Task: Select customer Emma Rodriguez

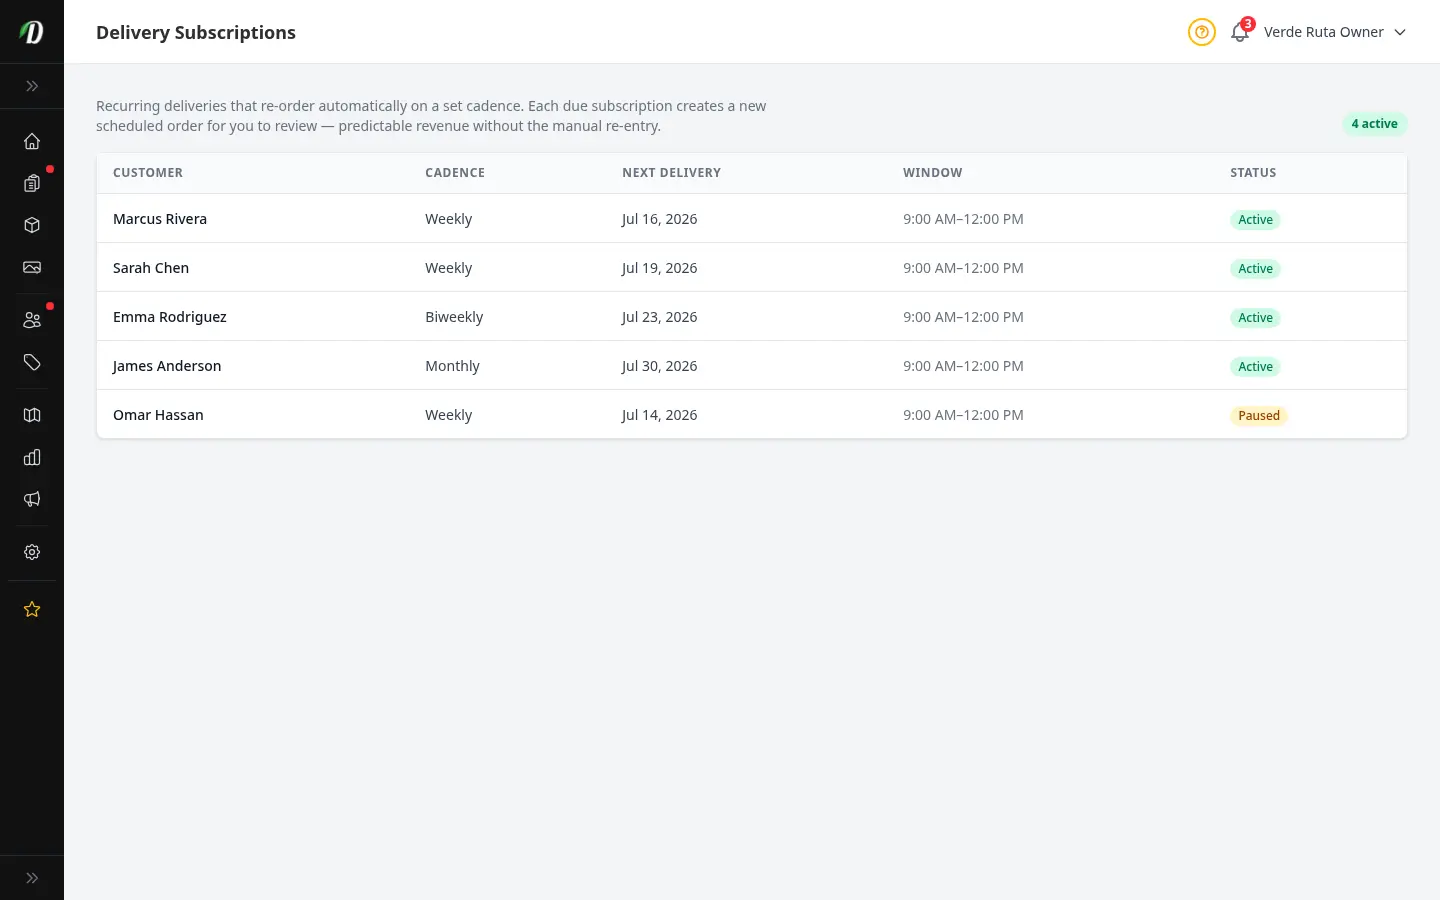Action: 170,317
